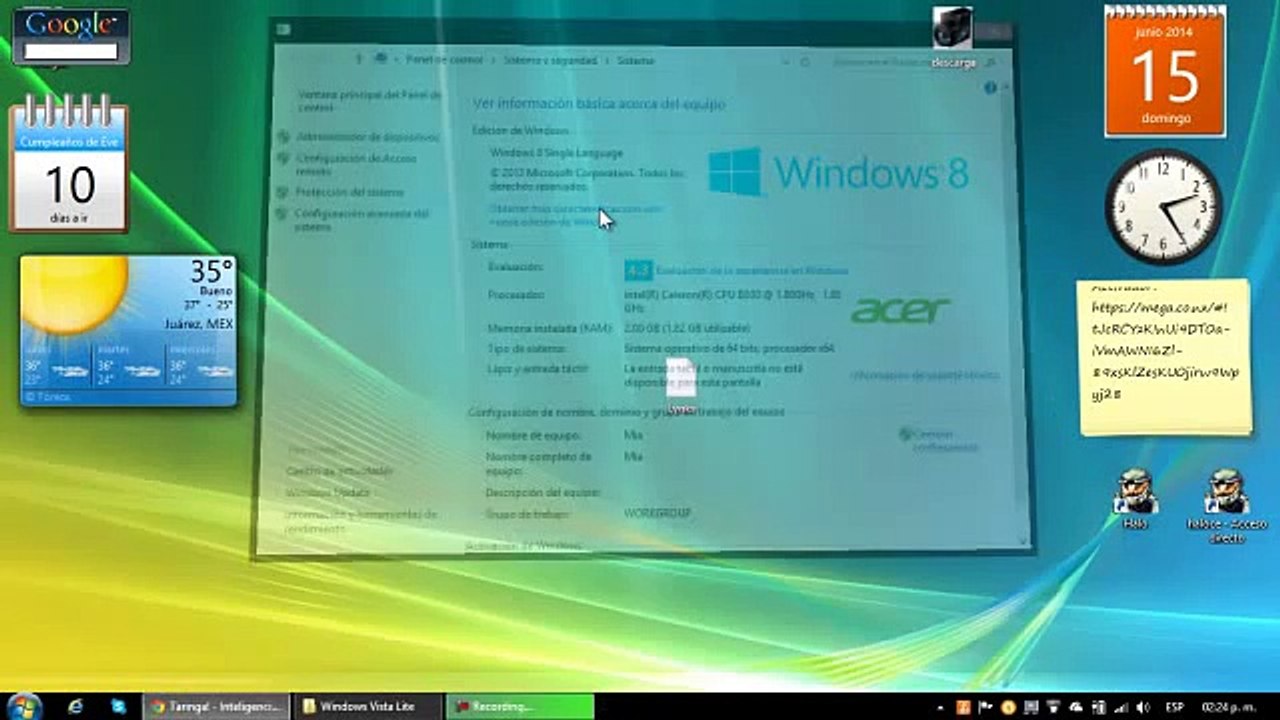
Task: Click the 'Windows Update' link in left pane
Action: click(x=328, y=492)
